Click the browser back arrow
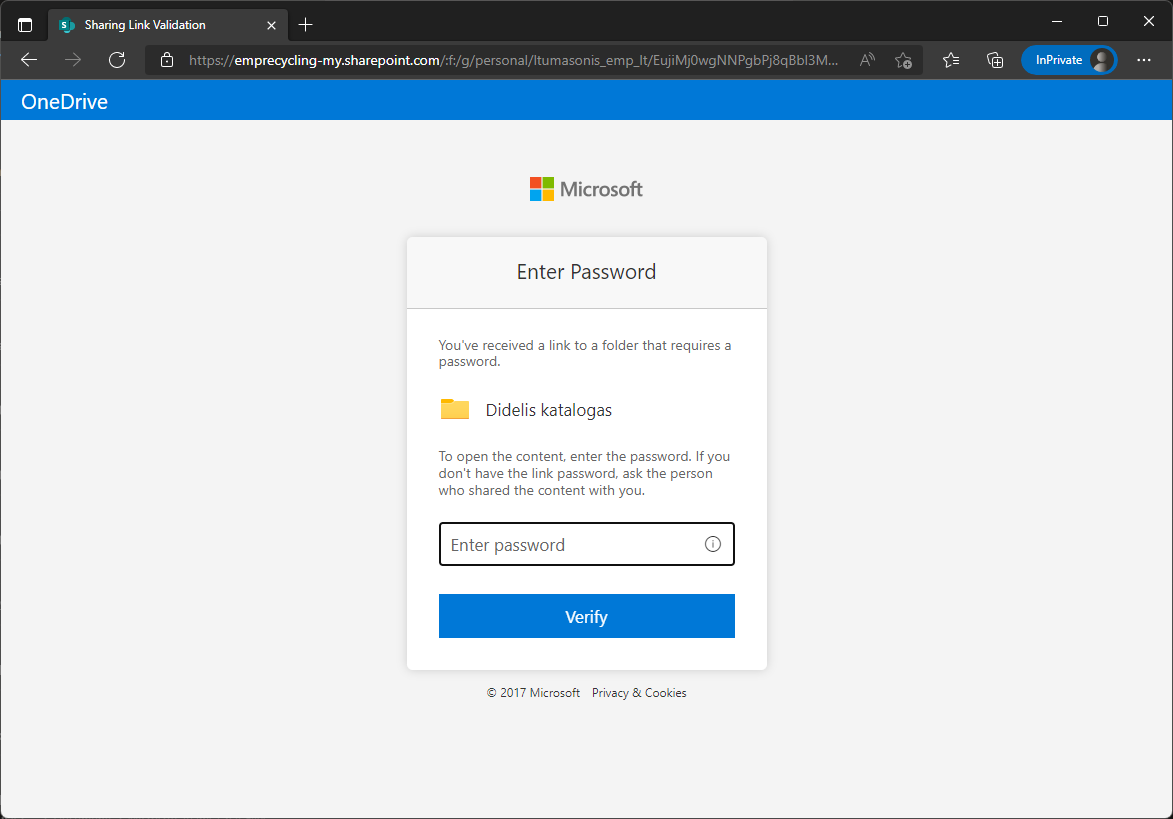Image resolution: width=1173 pixels, height=819 pixels. pyautogui.click(x=29, y=60)
